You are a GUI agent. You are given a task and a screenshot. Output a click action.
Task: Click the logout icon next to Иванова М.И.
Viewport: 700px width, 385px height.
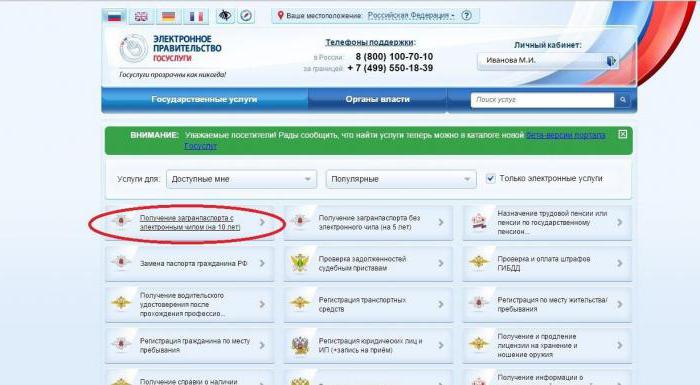[611, 60]
